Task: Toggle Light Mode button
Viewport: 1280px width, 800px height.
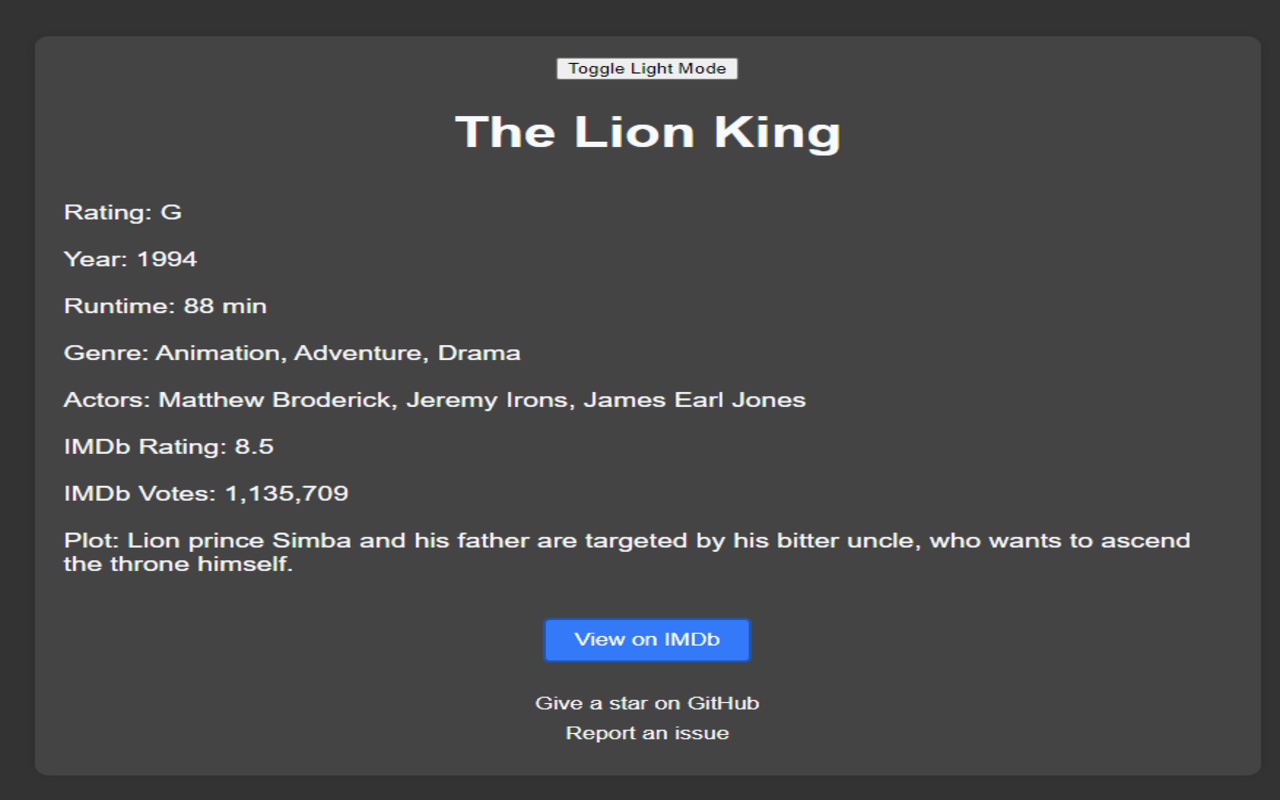Action: 647,69
